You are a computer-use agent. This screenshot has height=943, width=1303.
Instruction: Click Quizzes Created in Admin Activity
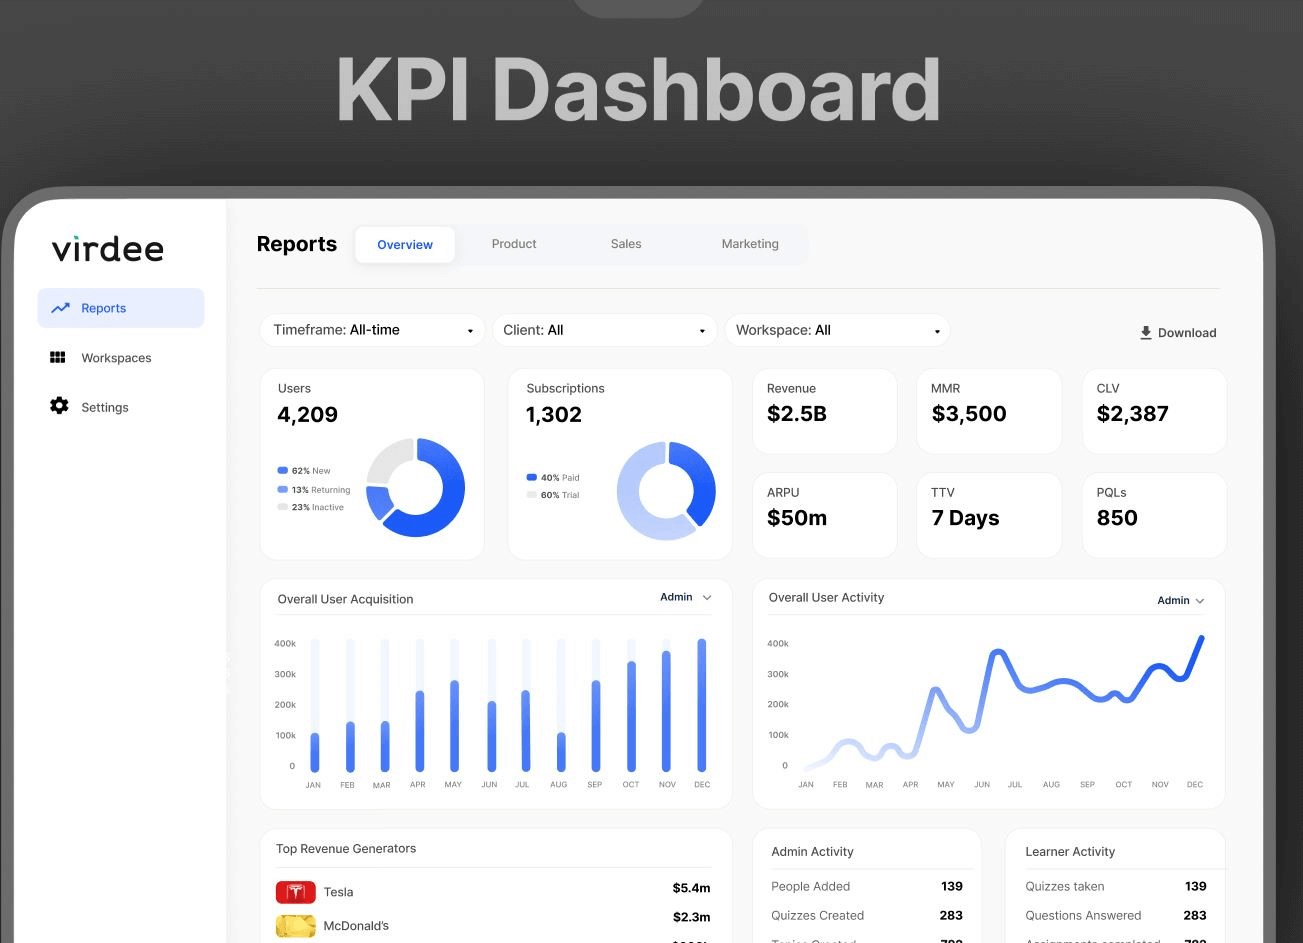point(817,915)
